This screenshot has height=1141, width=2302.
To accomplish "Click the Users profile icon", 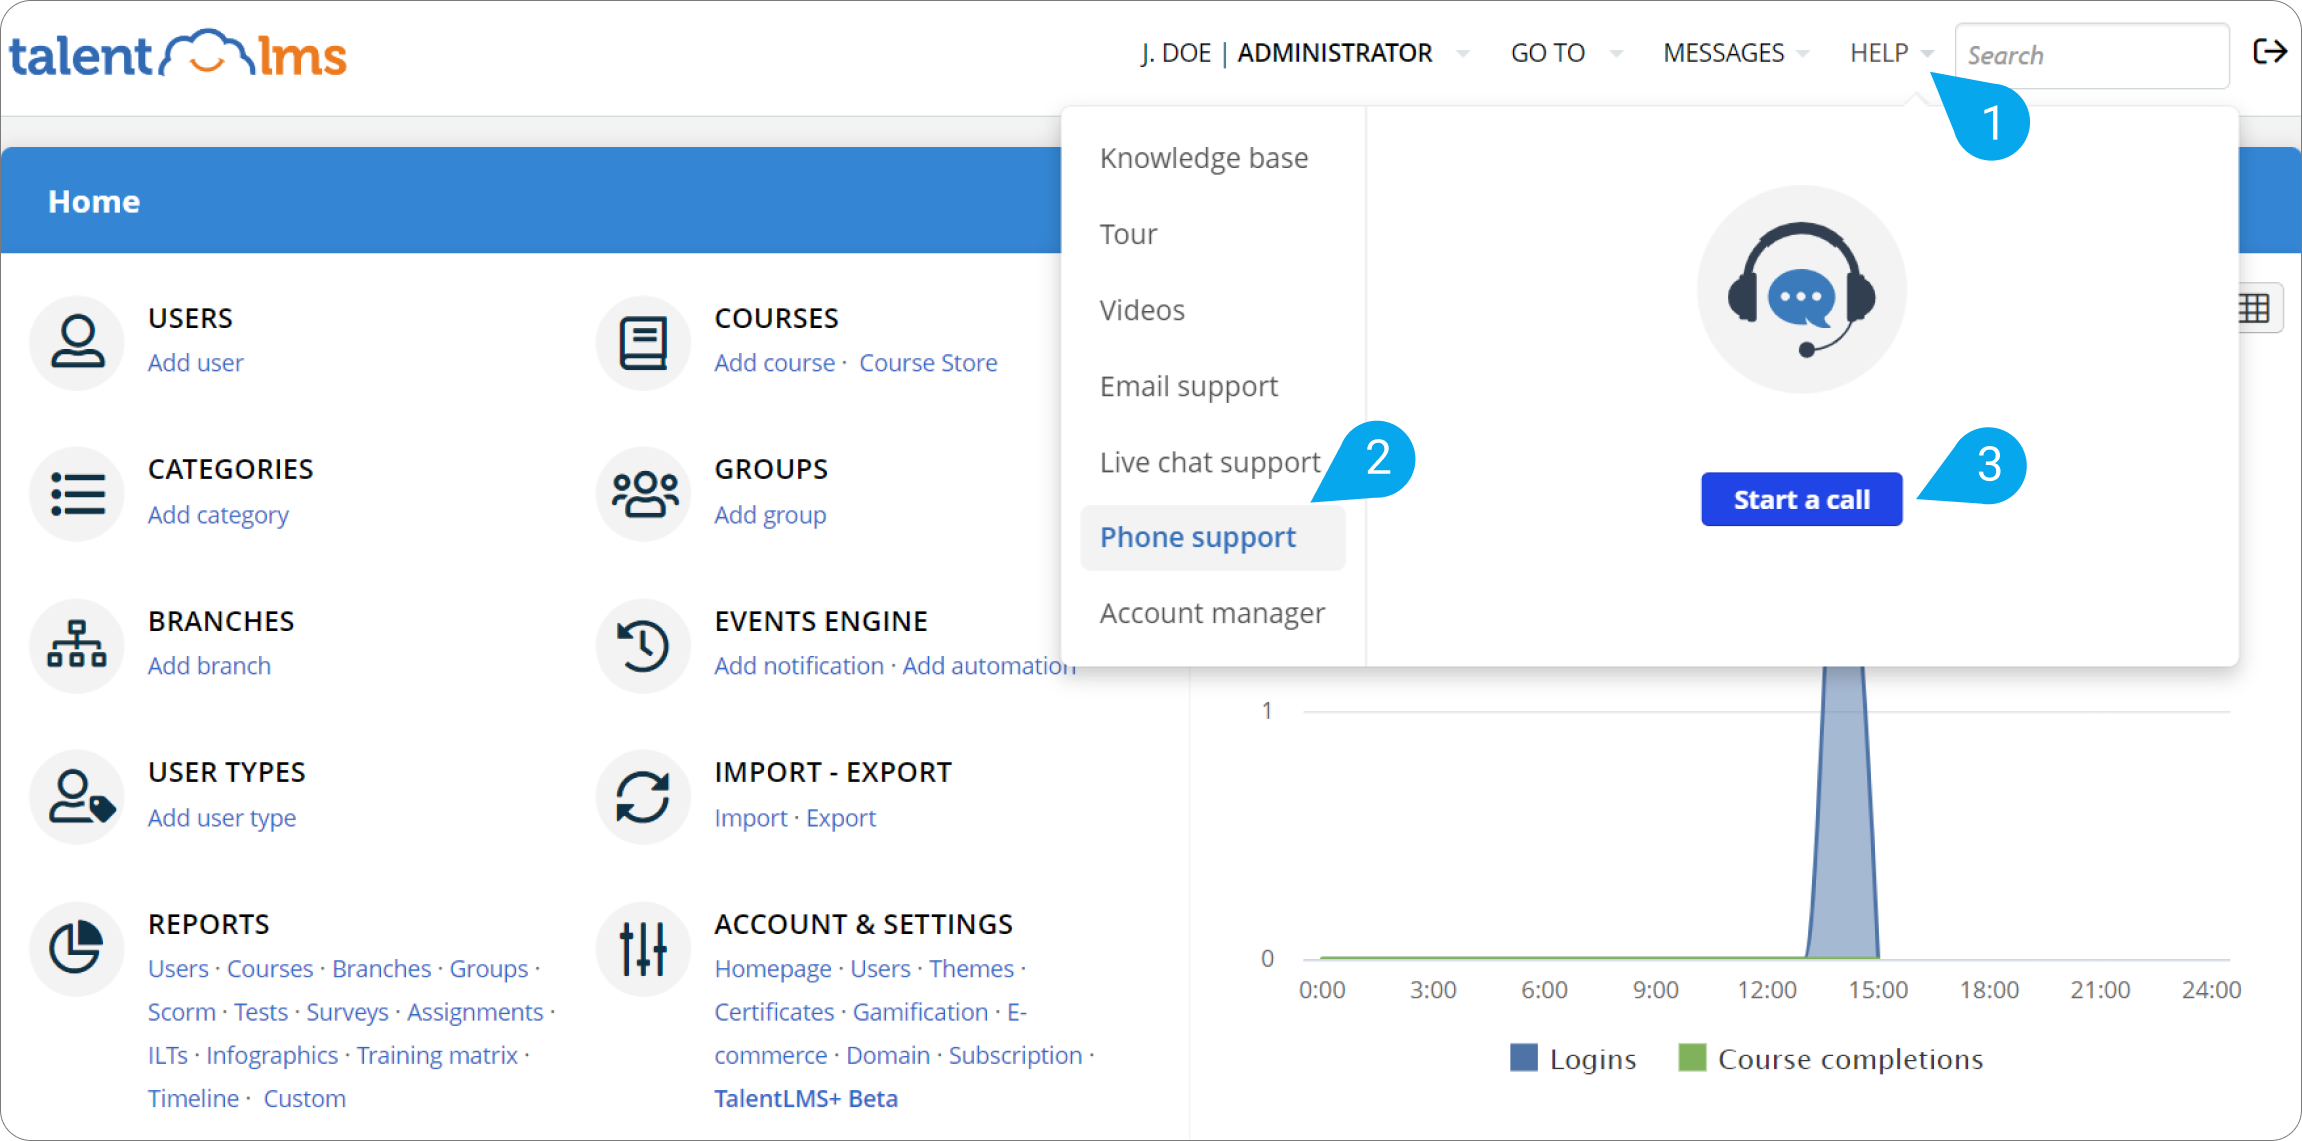I will click(x=78, y=342).
